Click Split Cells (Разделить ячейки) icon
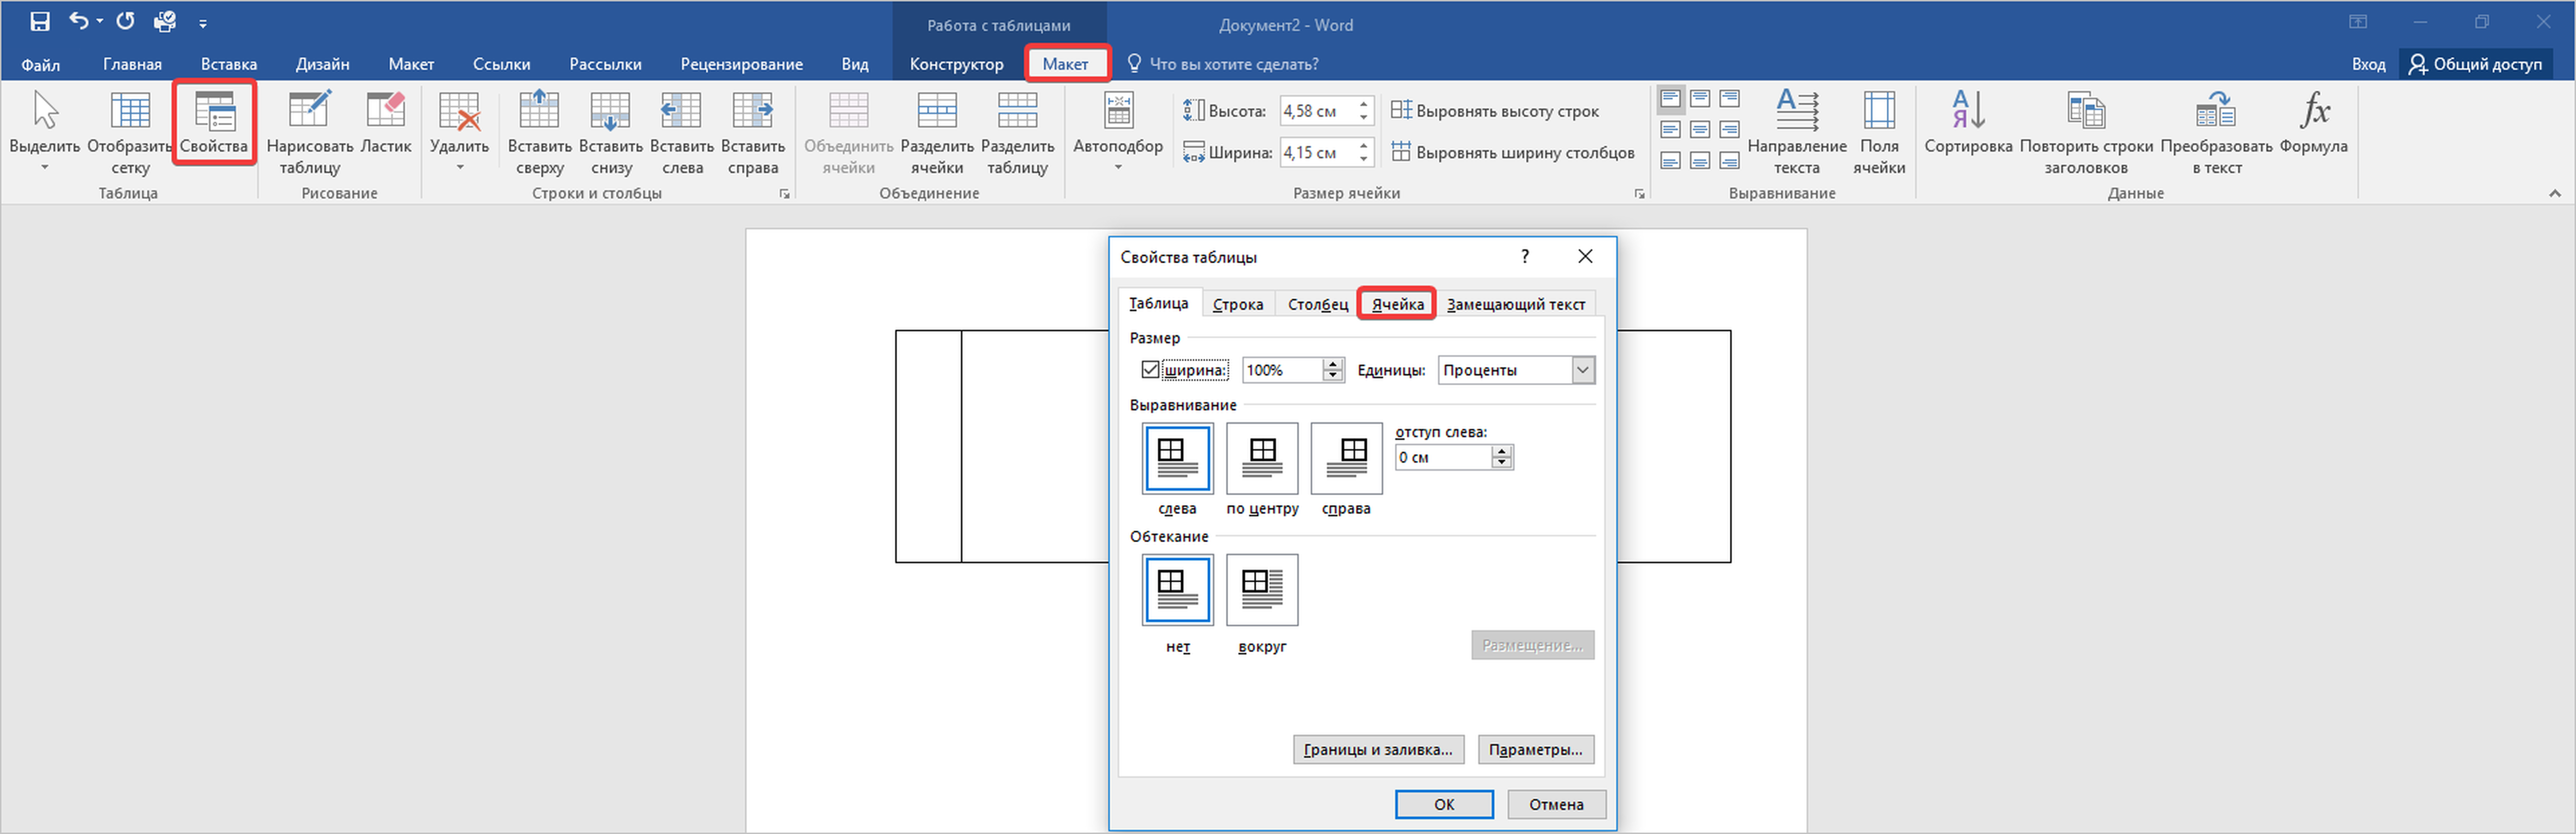The width and height of the screenshot is (2576, 834). (x=936, y=111)
